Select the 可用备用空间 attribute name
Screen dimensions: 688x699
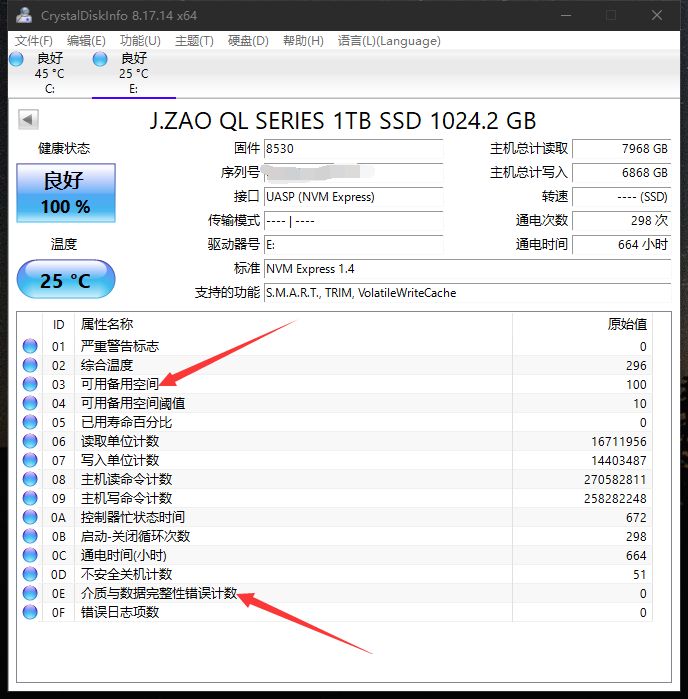[120, 384]
